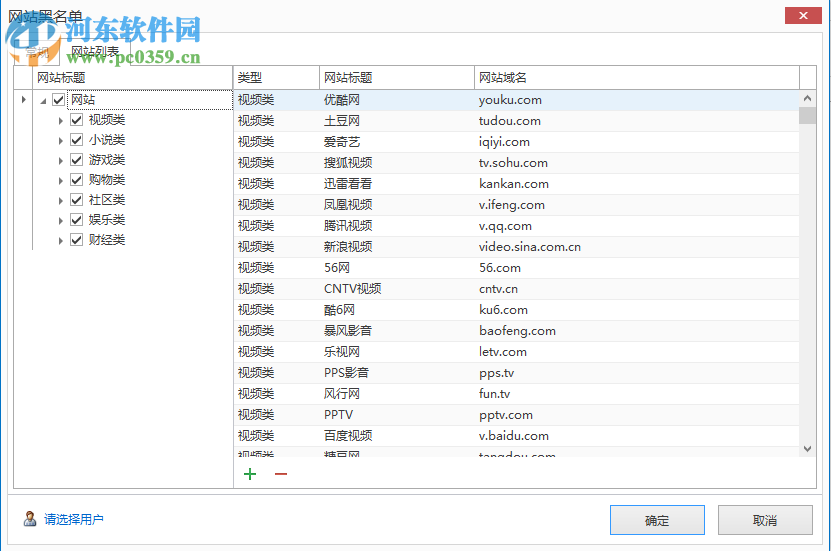The height and width of the screenshot is (551, 831).
Task: Click the green plus add website icon
Action: 250,474
